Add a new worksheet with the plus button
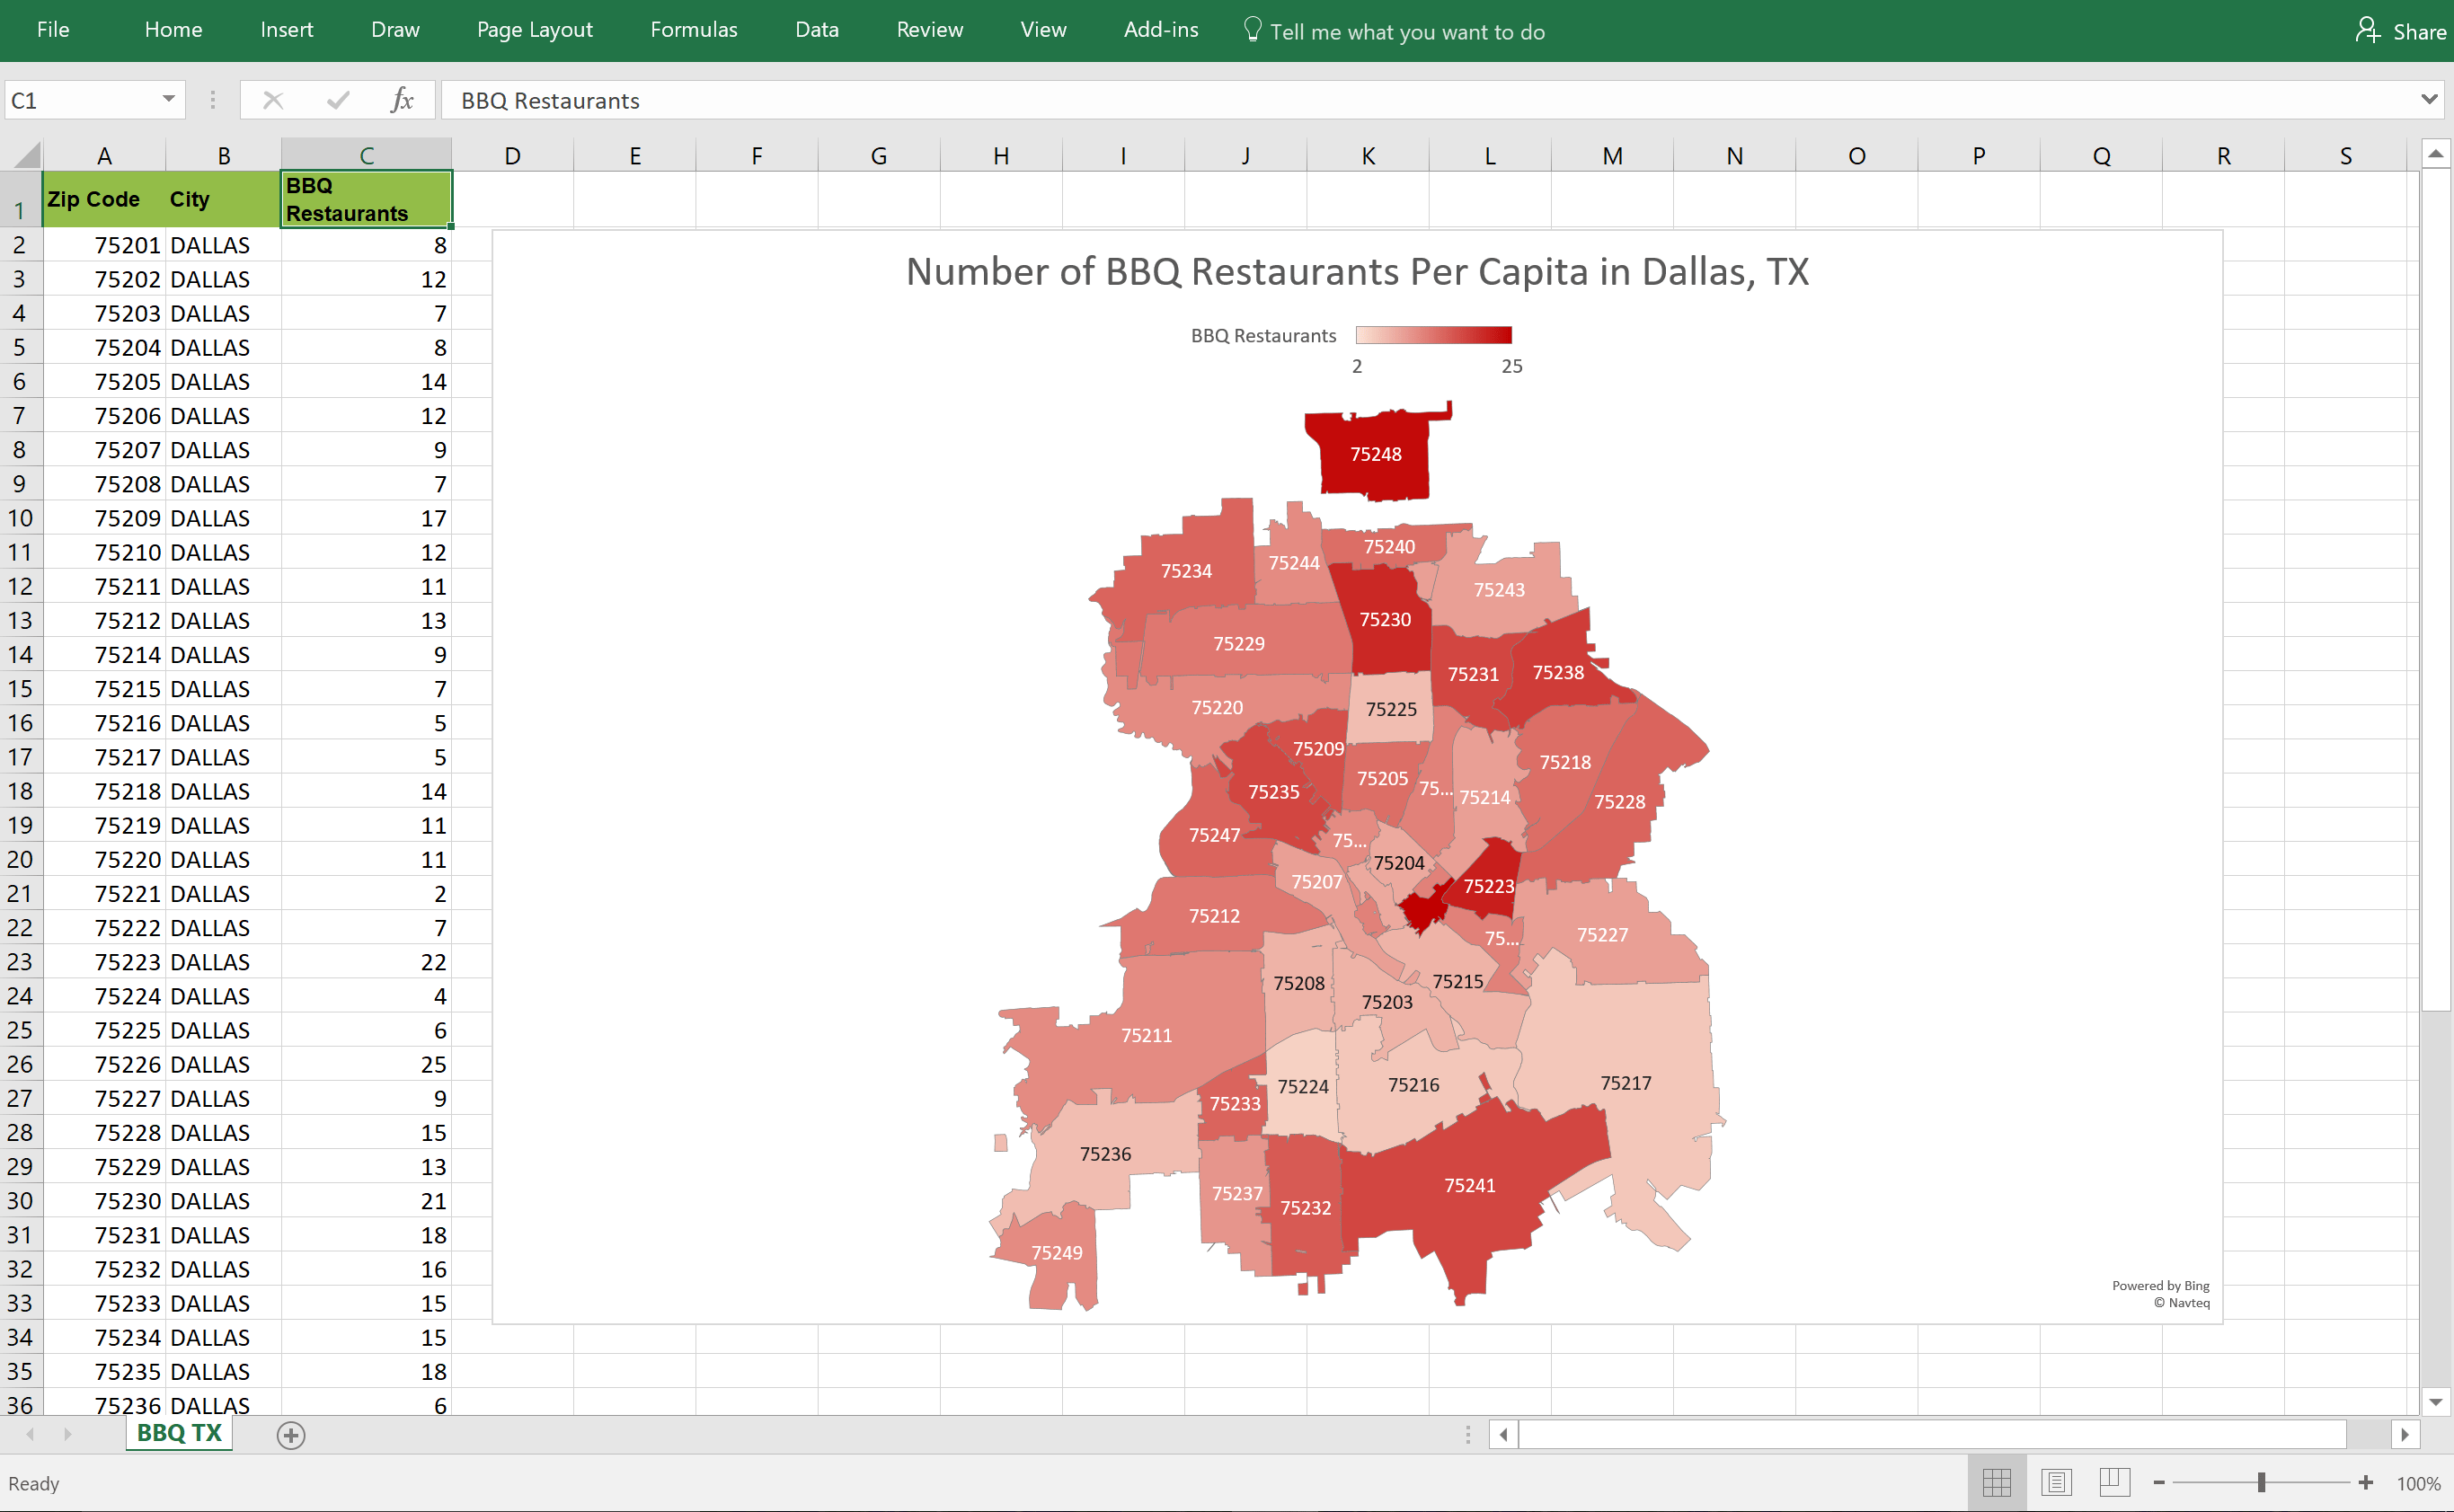This screenshot has height=1512, width=2454. tap(291, 1434)
